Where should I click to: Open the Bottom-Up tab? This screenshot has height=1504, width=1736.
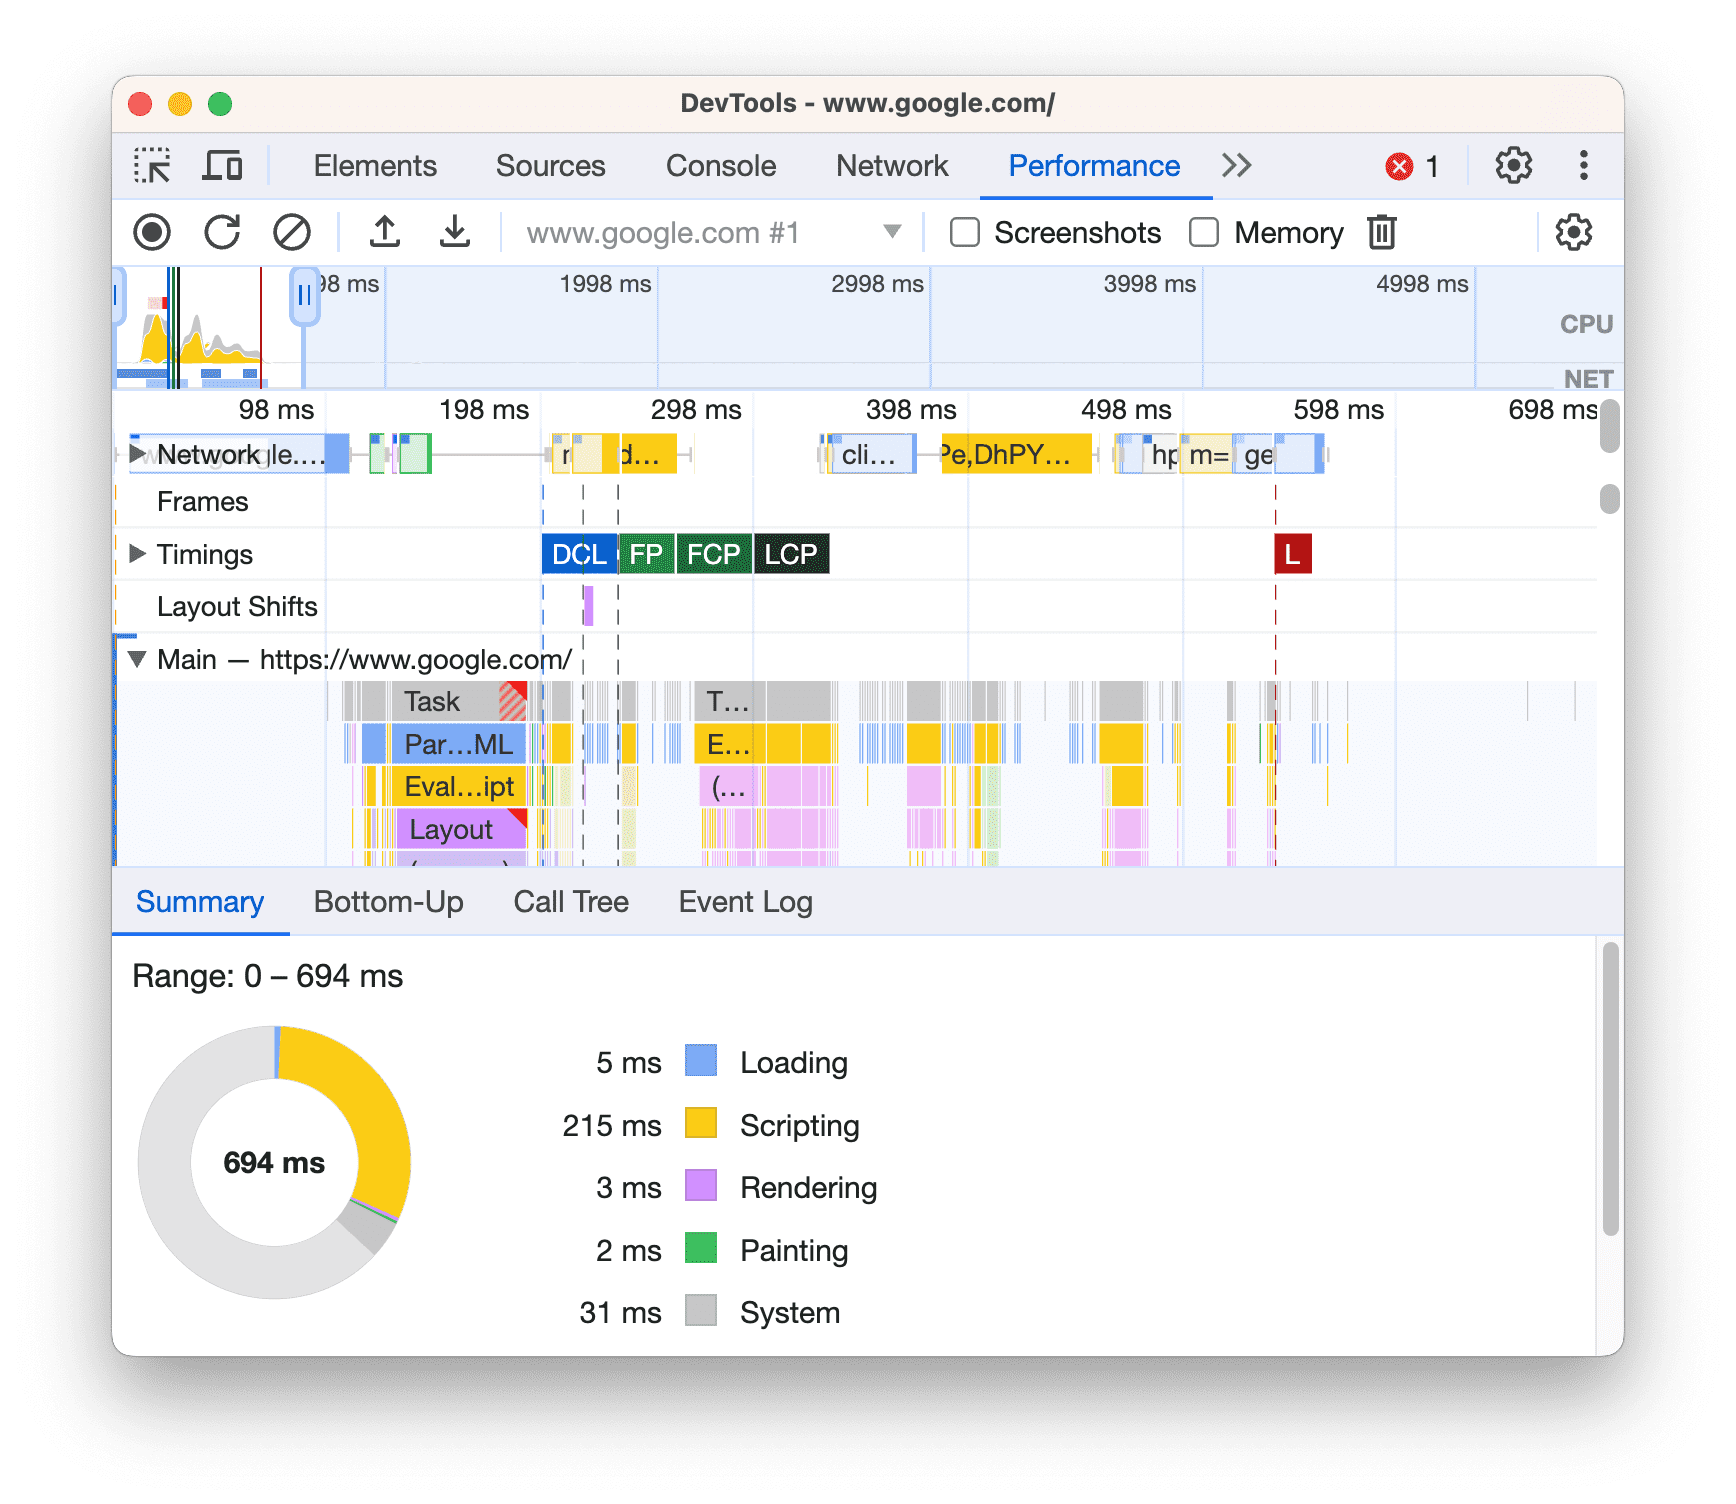click(389, 902)
